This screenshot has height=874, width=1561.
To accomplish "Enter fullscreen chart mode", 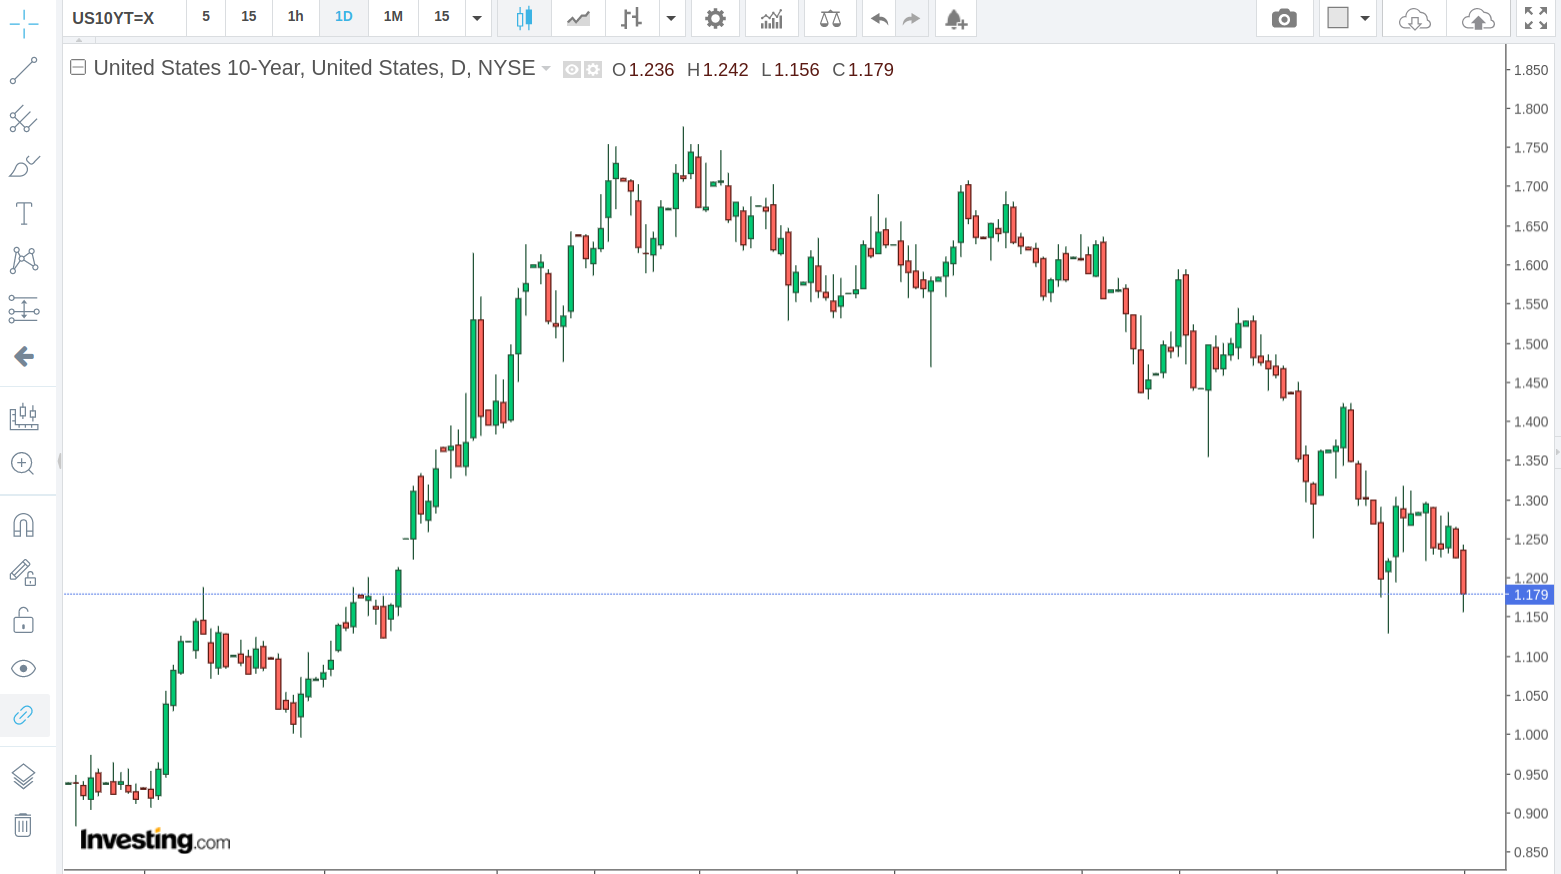I will (x=1536, y=17).
